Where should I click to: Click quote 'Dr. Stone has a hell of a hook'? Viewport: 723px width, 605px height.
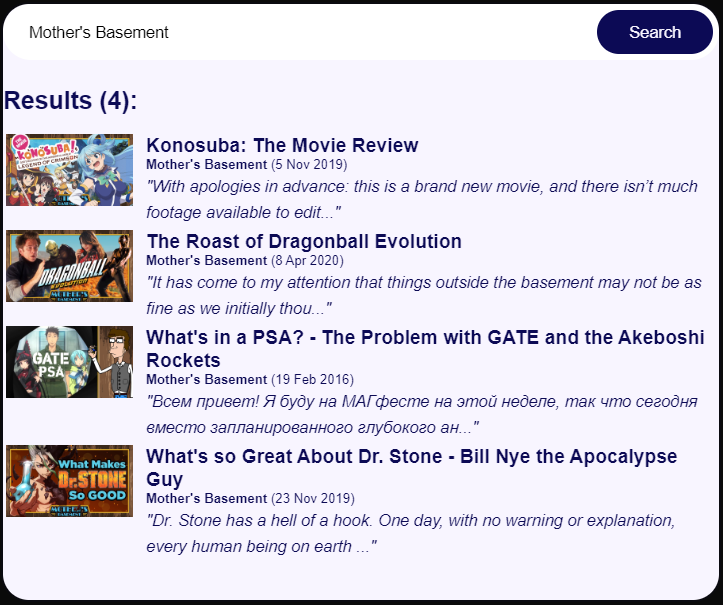pyautogui.click(x=410, y=533)
